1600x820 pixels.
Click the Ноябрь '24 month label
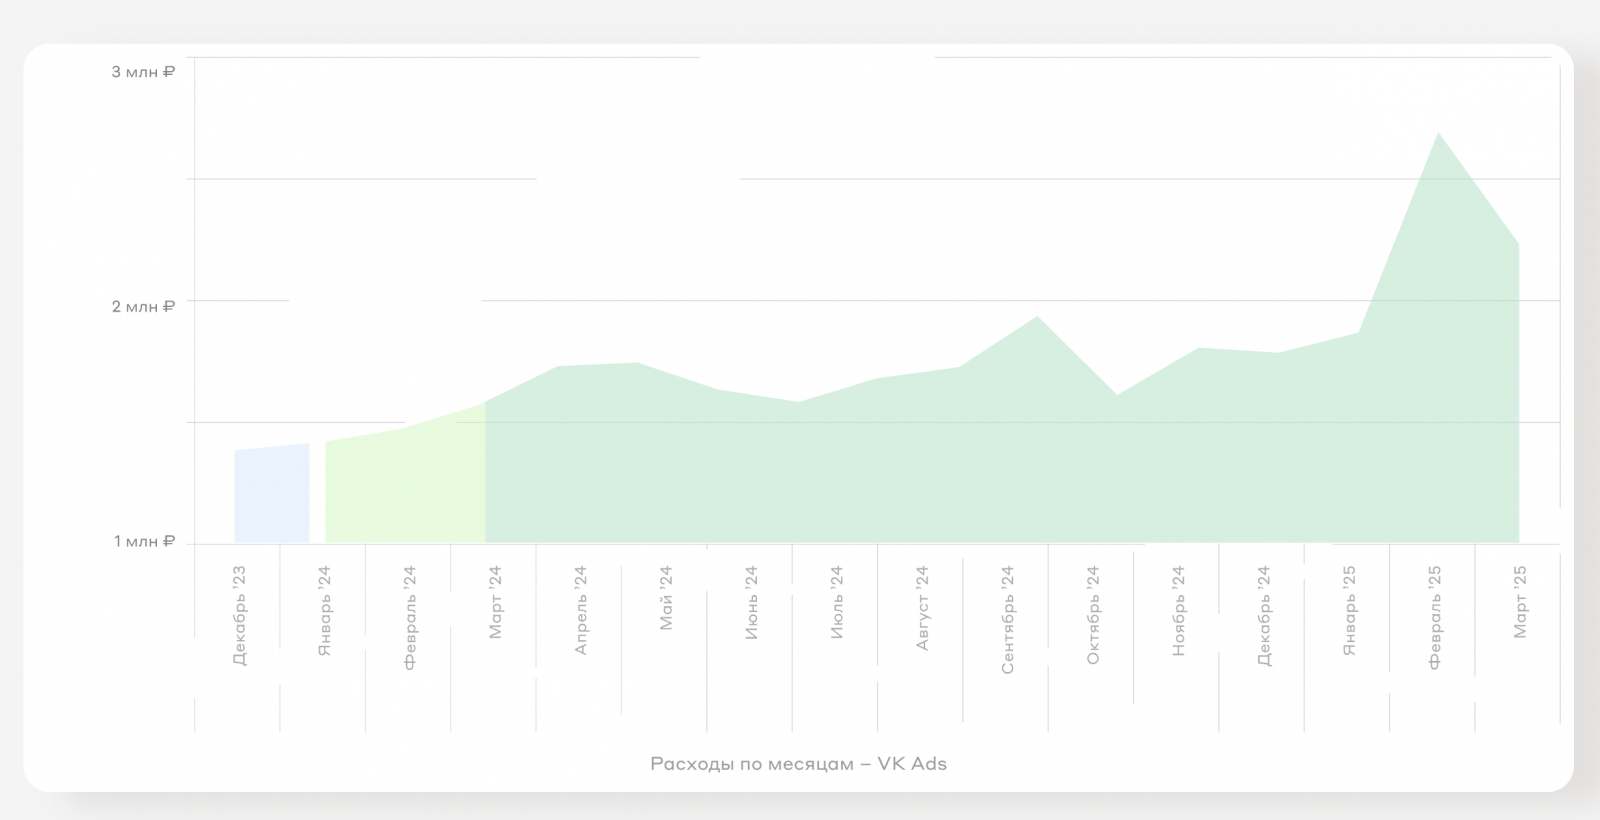(1179, 610)
